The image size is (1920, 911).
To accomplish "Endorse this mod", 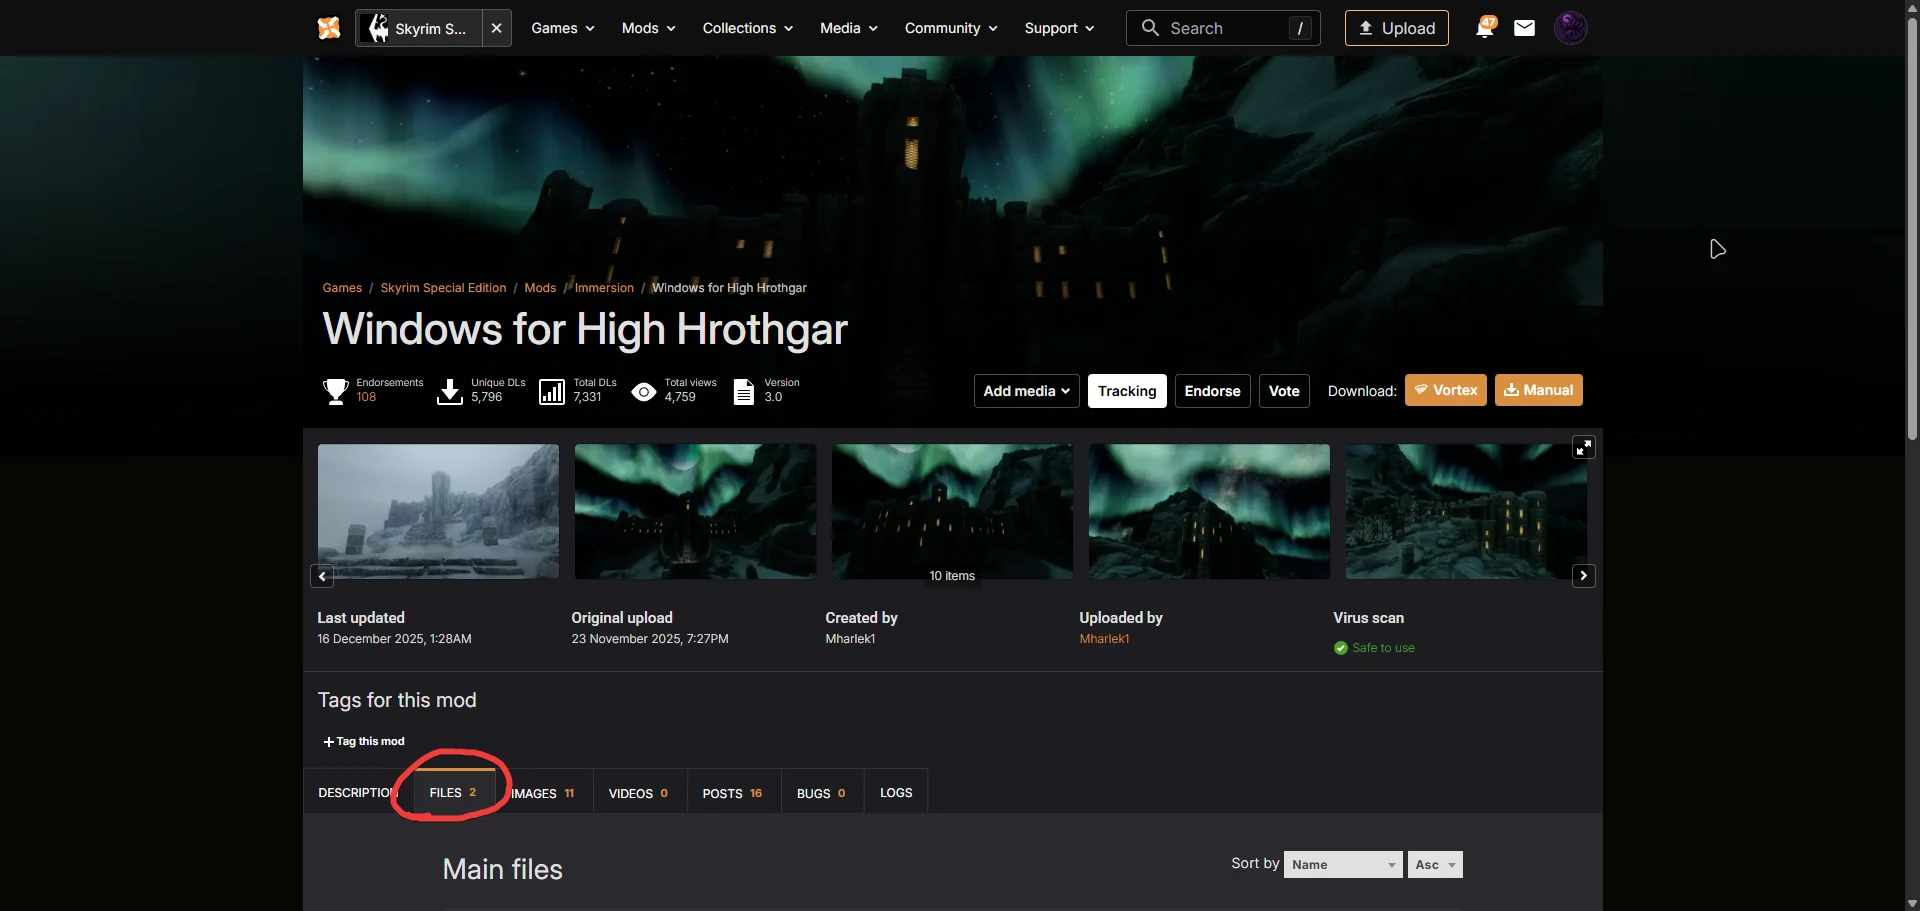I will 1212,391.
